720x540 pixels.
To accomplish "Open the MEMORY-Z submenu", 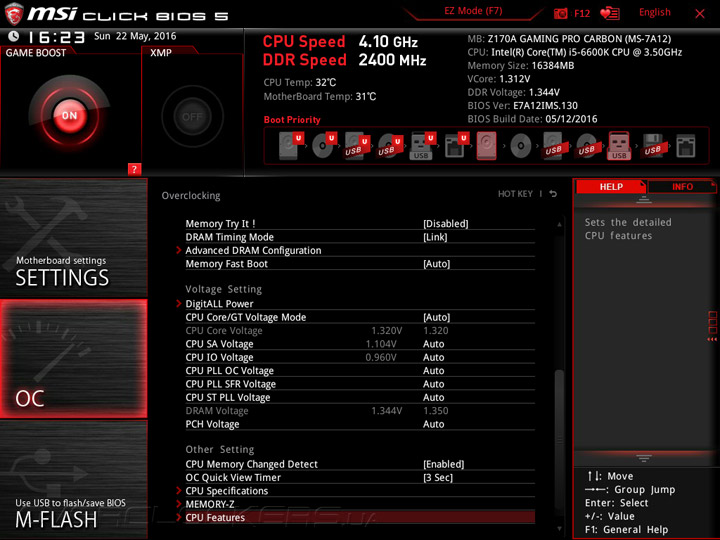I will pyautogui.click(x=356, y=504).
